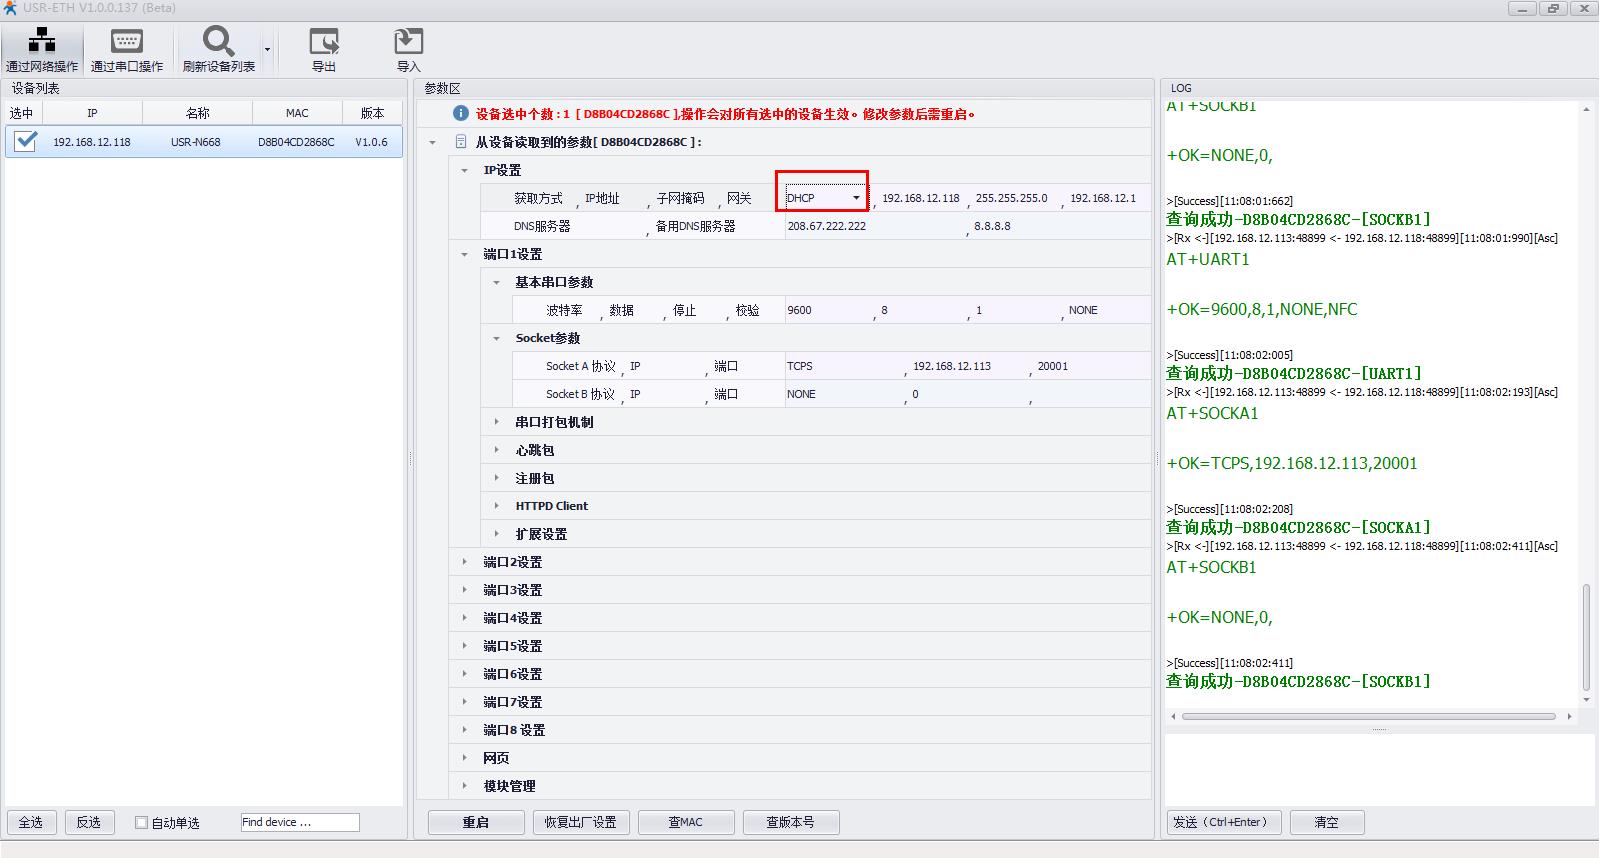Viewport: 1599px width, 858px height.
Task: Click document icon beside 从设备读取到的参数
Action: click(x=461, y=142)
